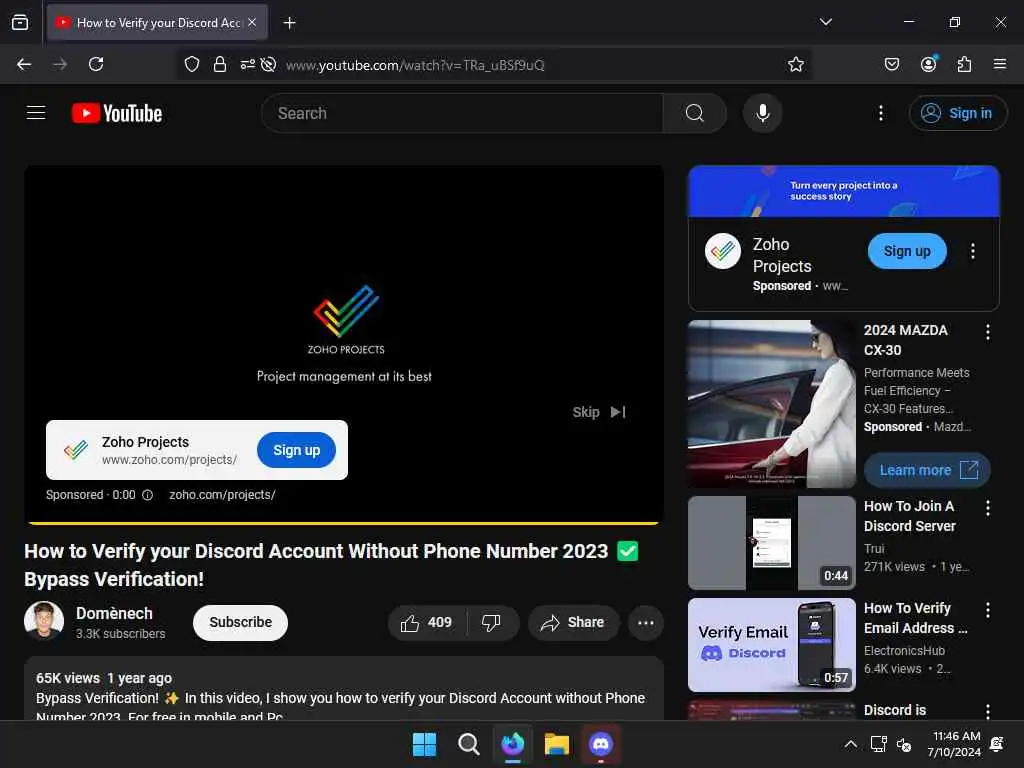Reload the current YouTube page
The height and width of the screenshot is (768, 1024).
(x=96, y=64)
